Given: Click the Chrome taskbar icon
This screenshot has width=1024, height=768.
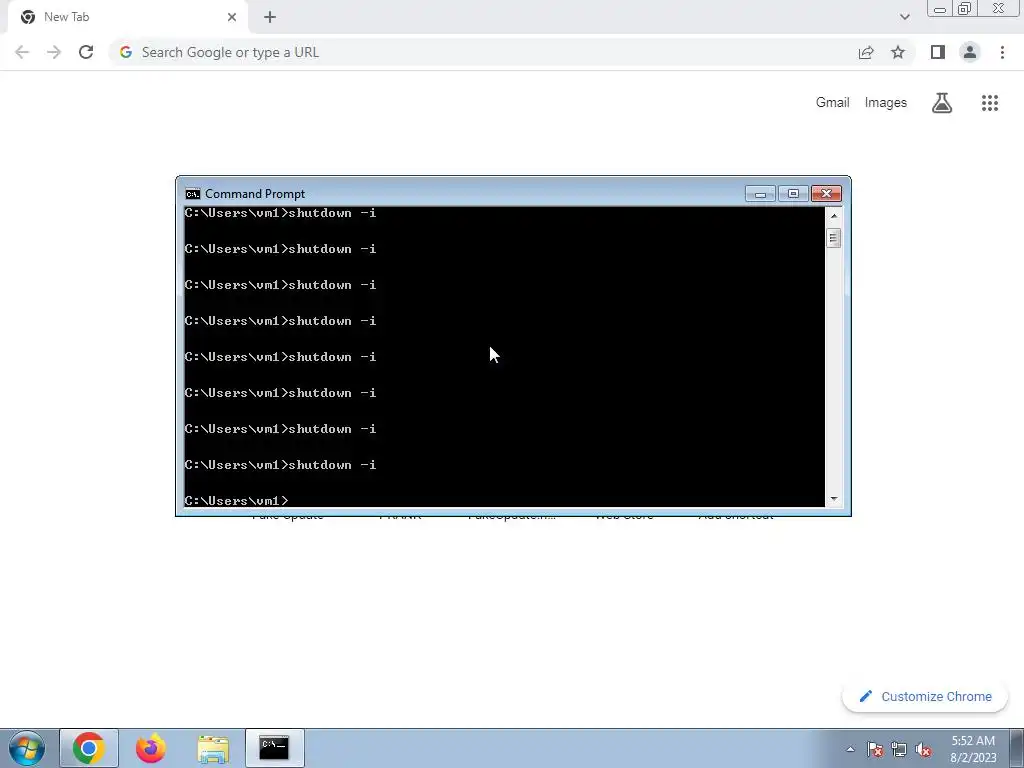Looking at the screenshot, I should [x=89, y=748].
